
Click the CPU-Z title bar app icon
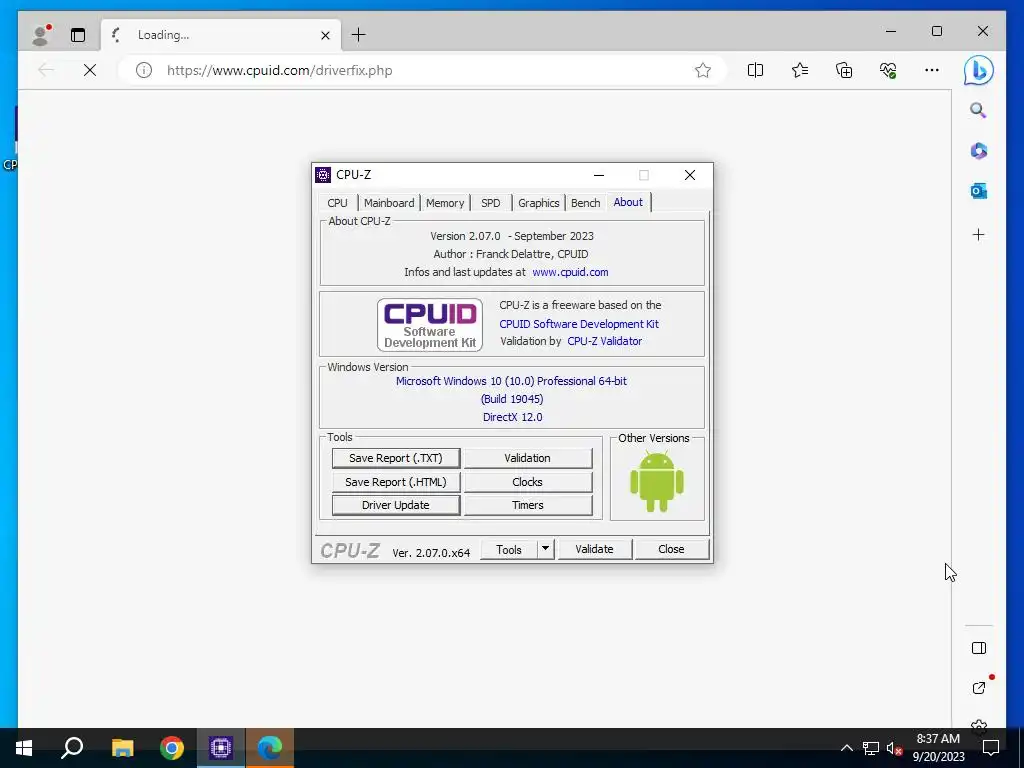pyautogui.click(x=323, y=175)
